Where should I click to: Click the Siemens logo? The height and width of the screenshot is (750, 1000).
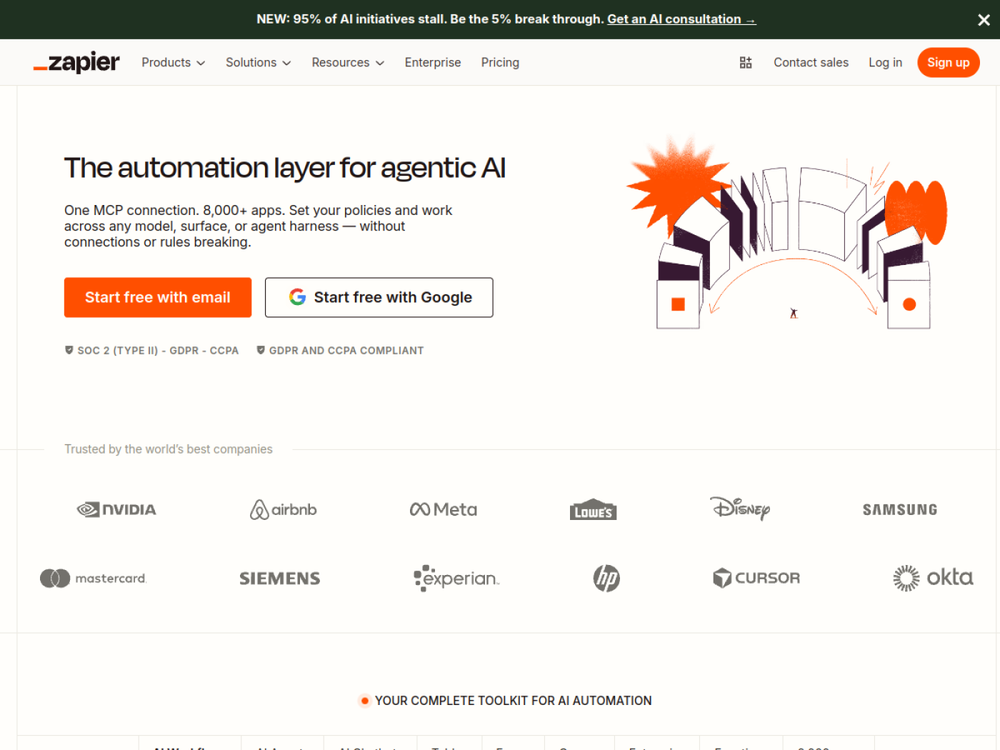pos(280,578)
